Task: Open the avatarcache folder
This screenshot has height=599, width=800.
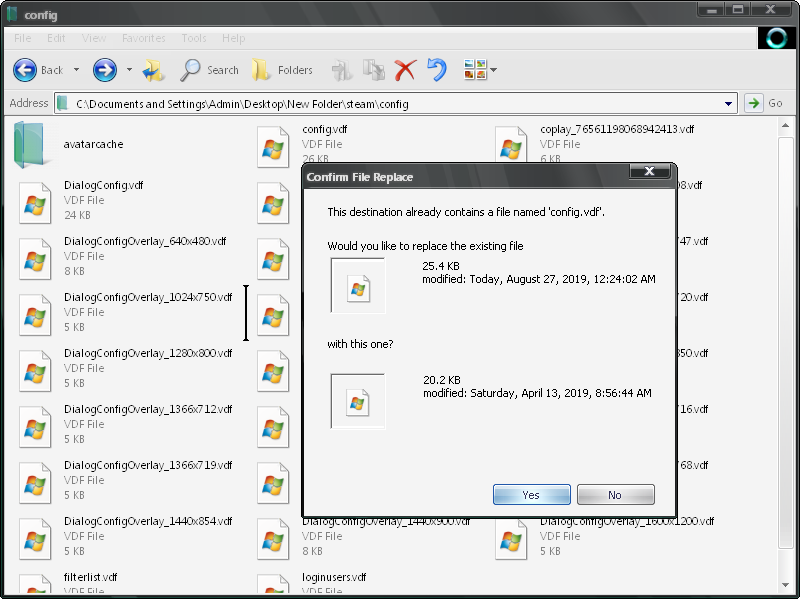Action: click(x=33, y=143)
